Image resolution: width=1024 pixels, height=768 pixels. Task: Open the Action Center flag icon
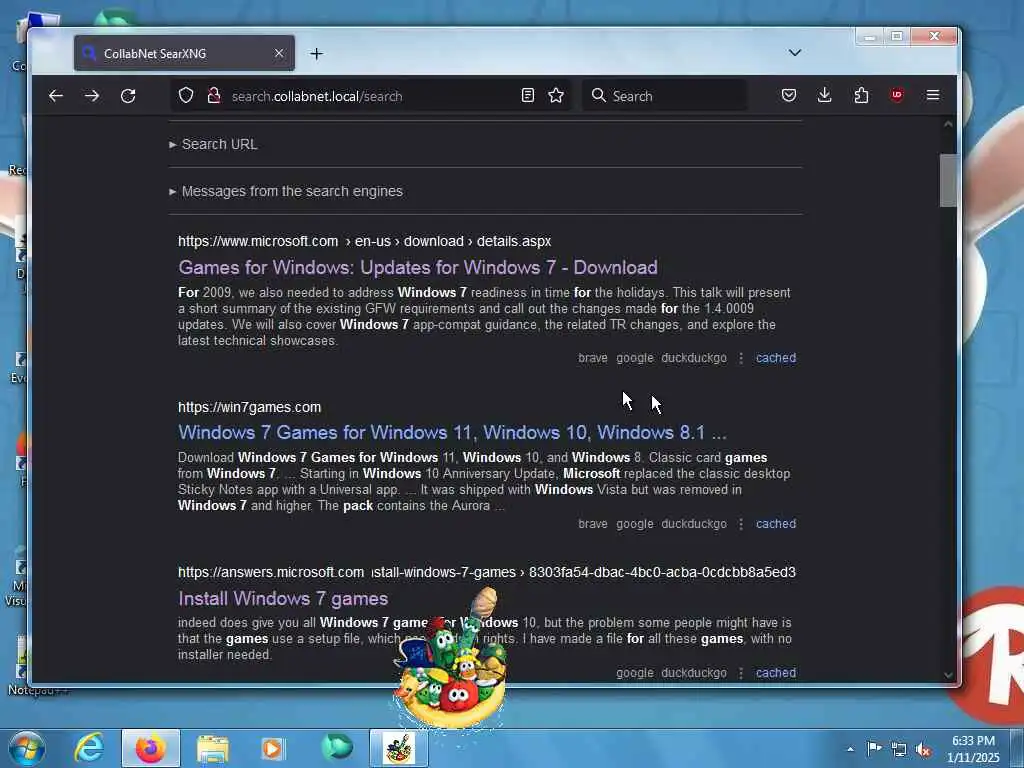pos(874,748)
